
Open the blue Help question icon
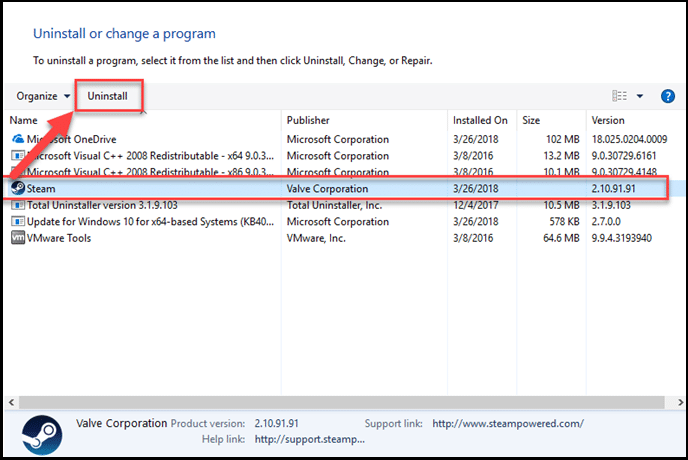pyautogui.click(x=667, y=96)
